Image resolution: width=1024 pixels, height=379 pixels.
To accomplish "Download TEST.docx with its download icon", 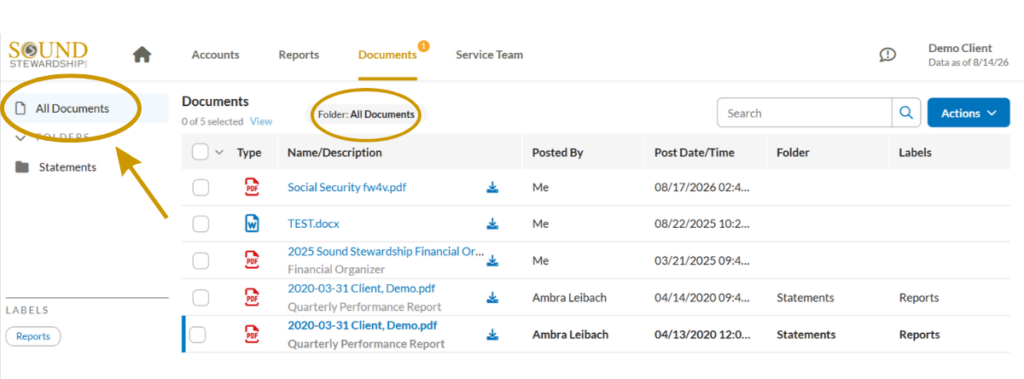I will (492, 224).
